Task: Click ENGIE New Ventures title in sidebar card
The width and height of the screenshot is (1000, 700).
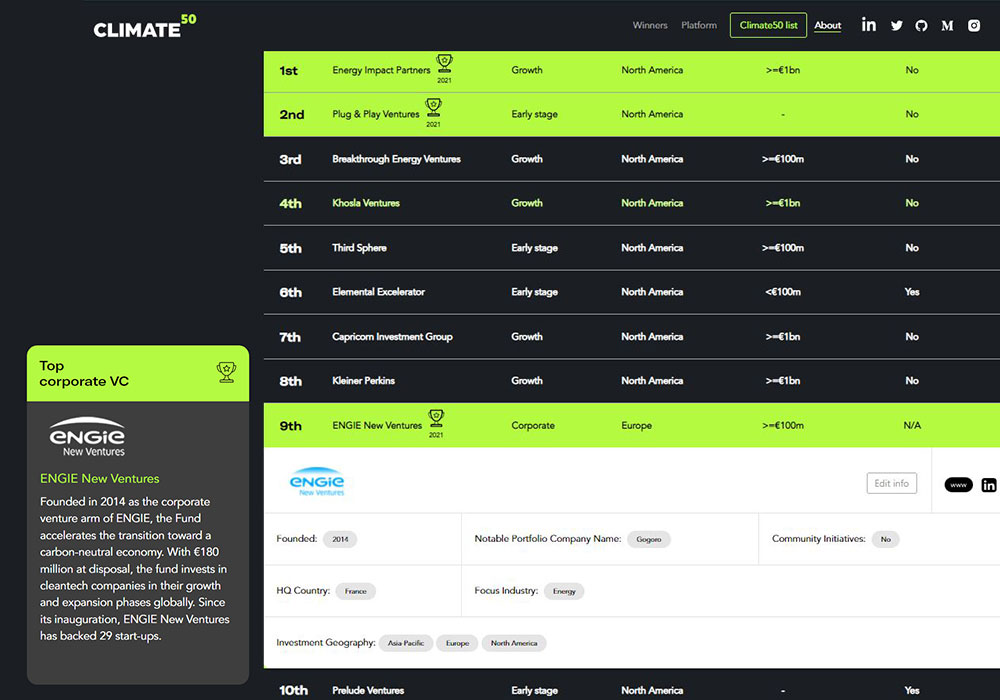Action: click(x=99, y=478)
